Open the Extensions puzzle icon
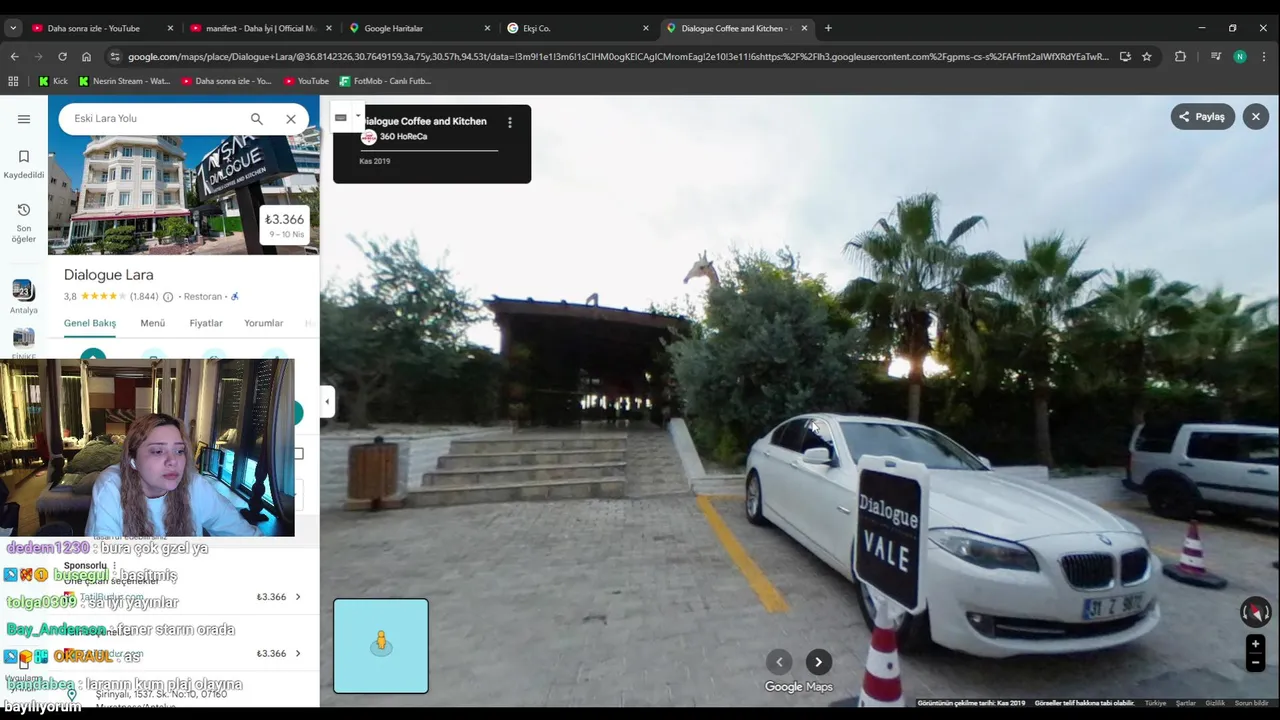Viewport: 1280px width, 720px height. (x=1180, y=57)
